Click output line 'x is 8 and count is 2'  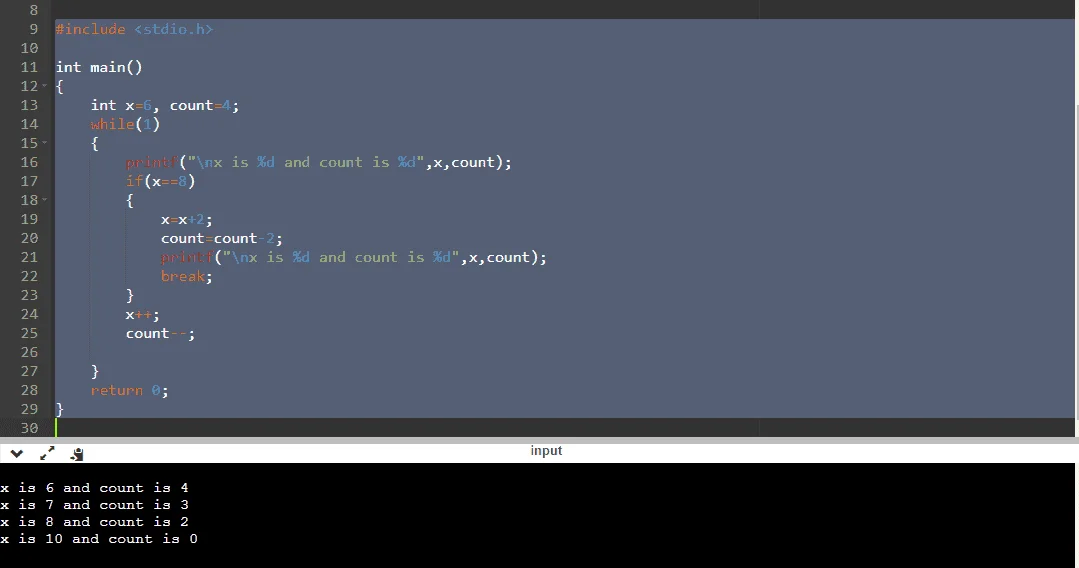94,522
